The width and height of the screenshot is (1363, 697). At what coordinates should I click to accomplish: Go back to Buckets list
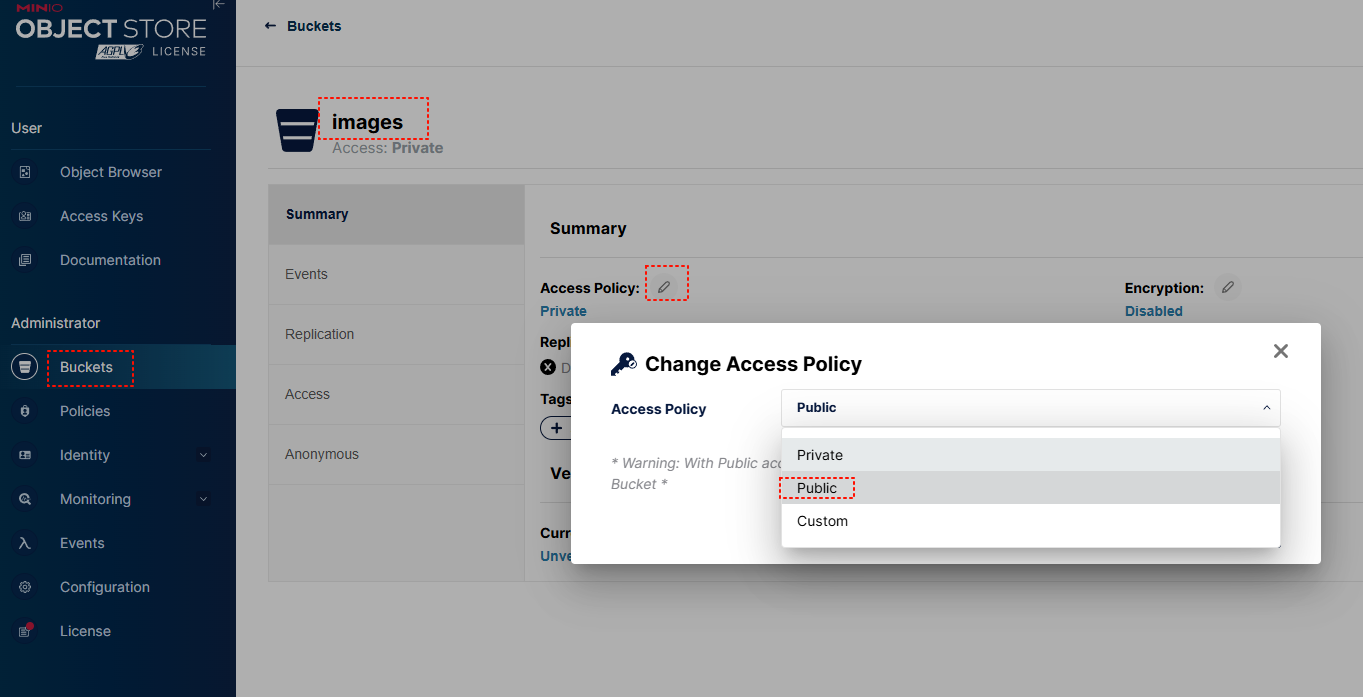[303, 26]
